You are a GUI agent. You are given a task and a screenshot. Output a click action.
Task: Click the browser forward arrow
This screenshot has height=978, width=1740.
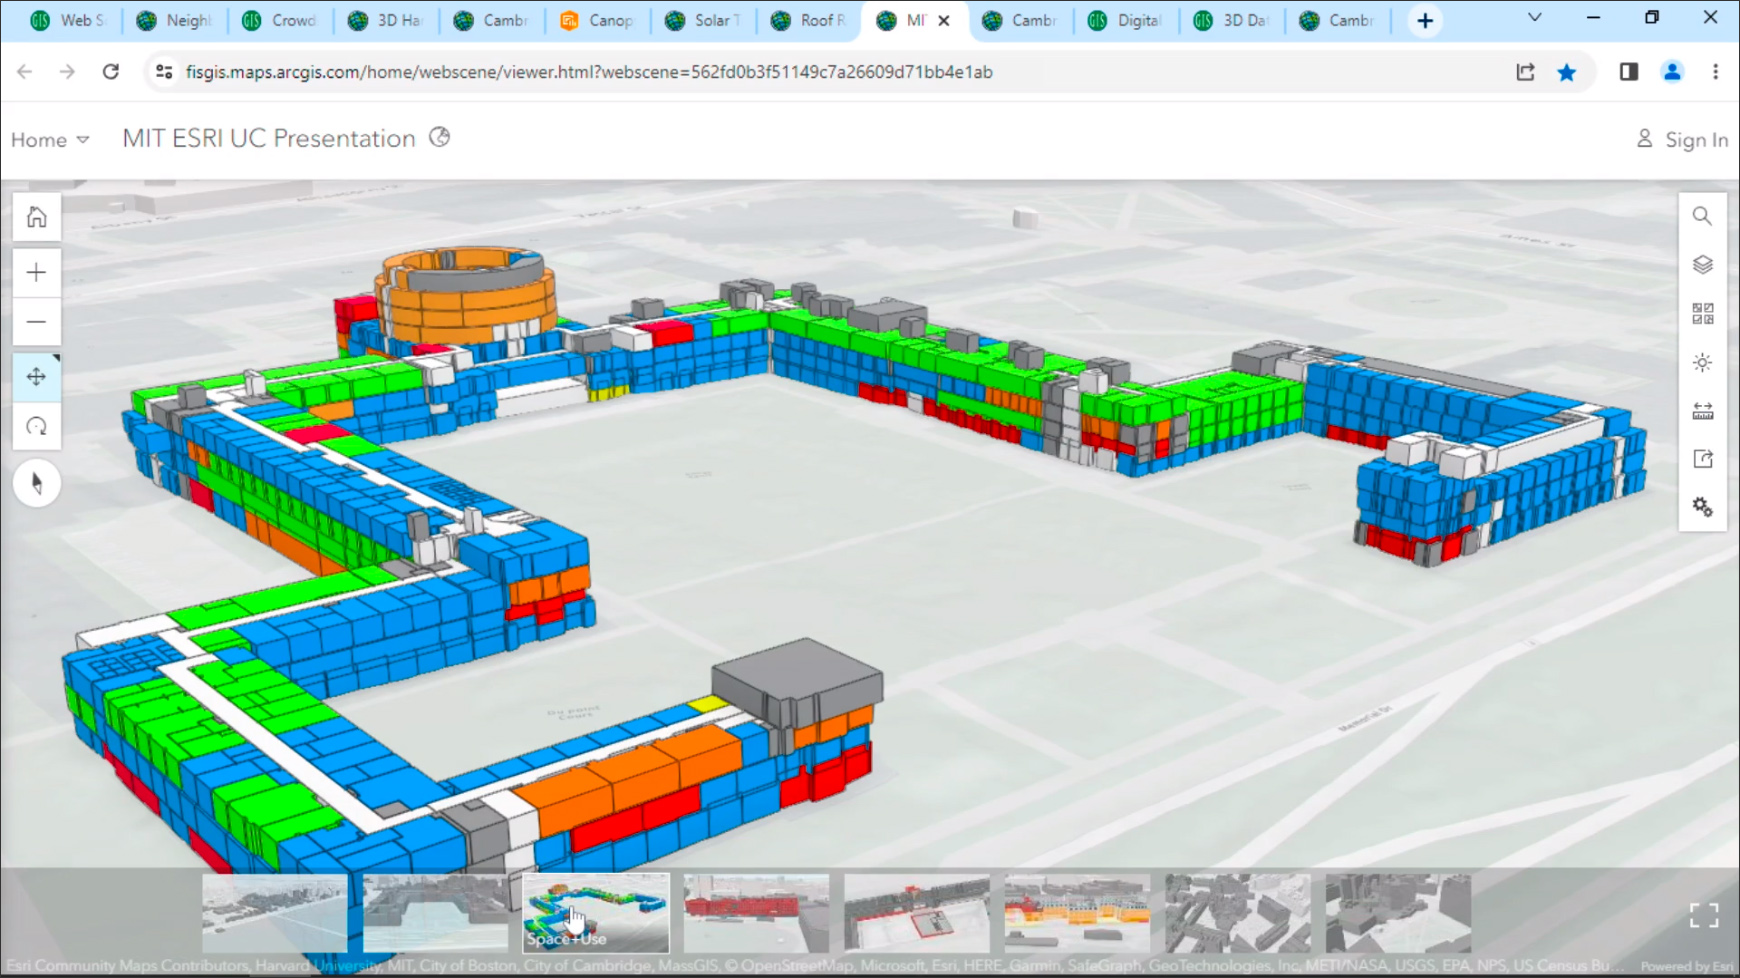point(67,72)
